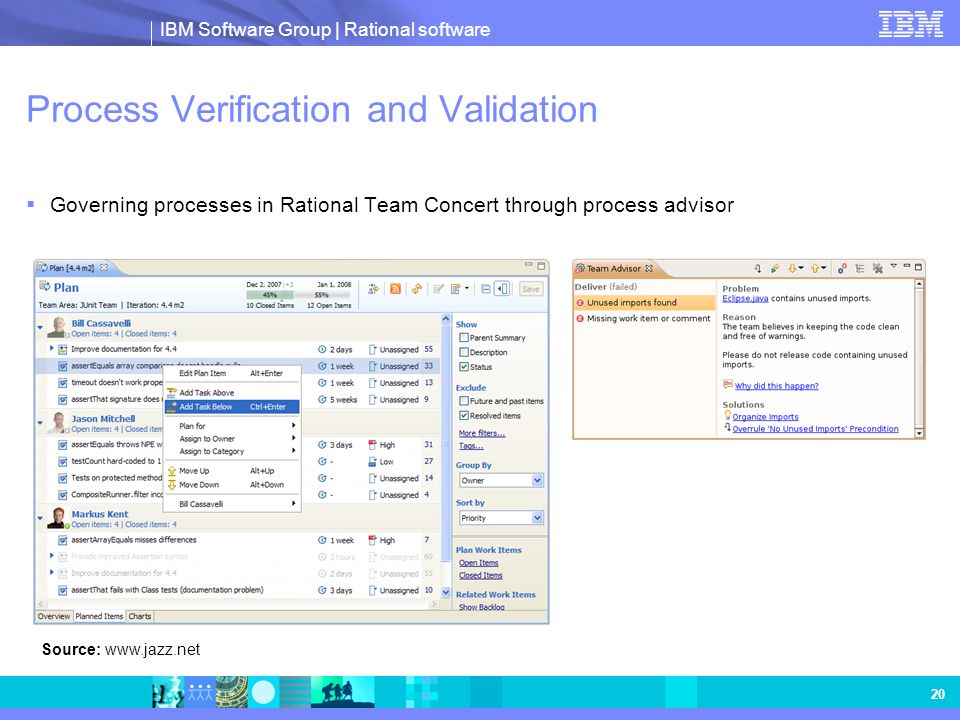
Task: Click the plan list vertical scrollbar
Action: (446, 456)
